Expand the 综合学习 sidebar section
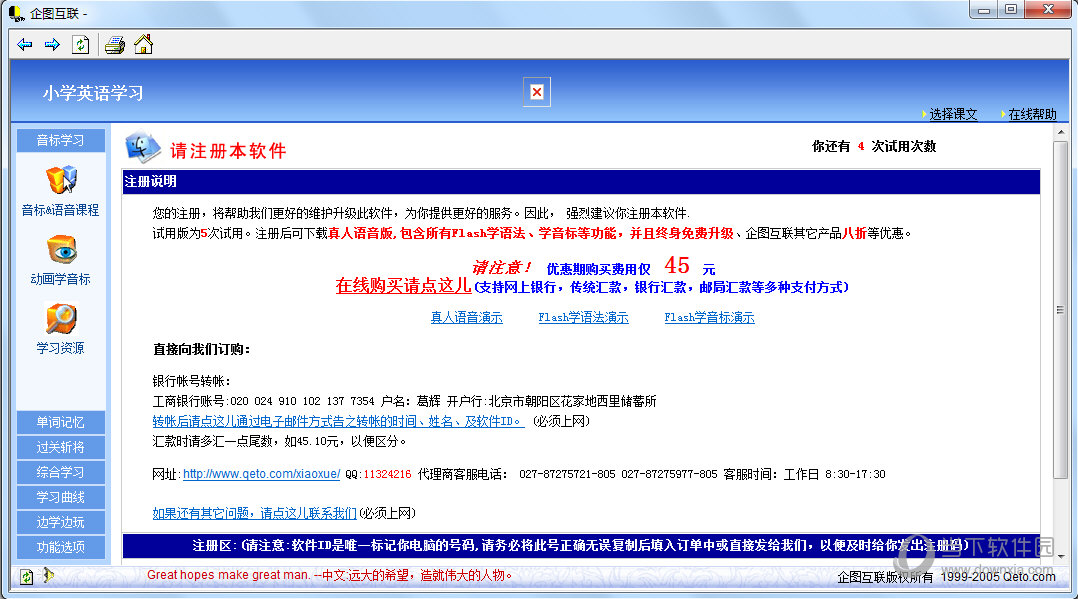The image size is (1078, 599). pos(61,472)
